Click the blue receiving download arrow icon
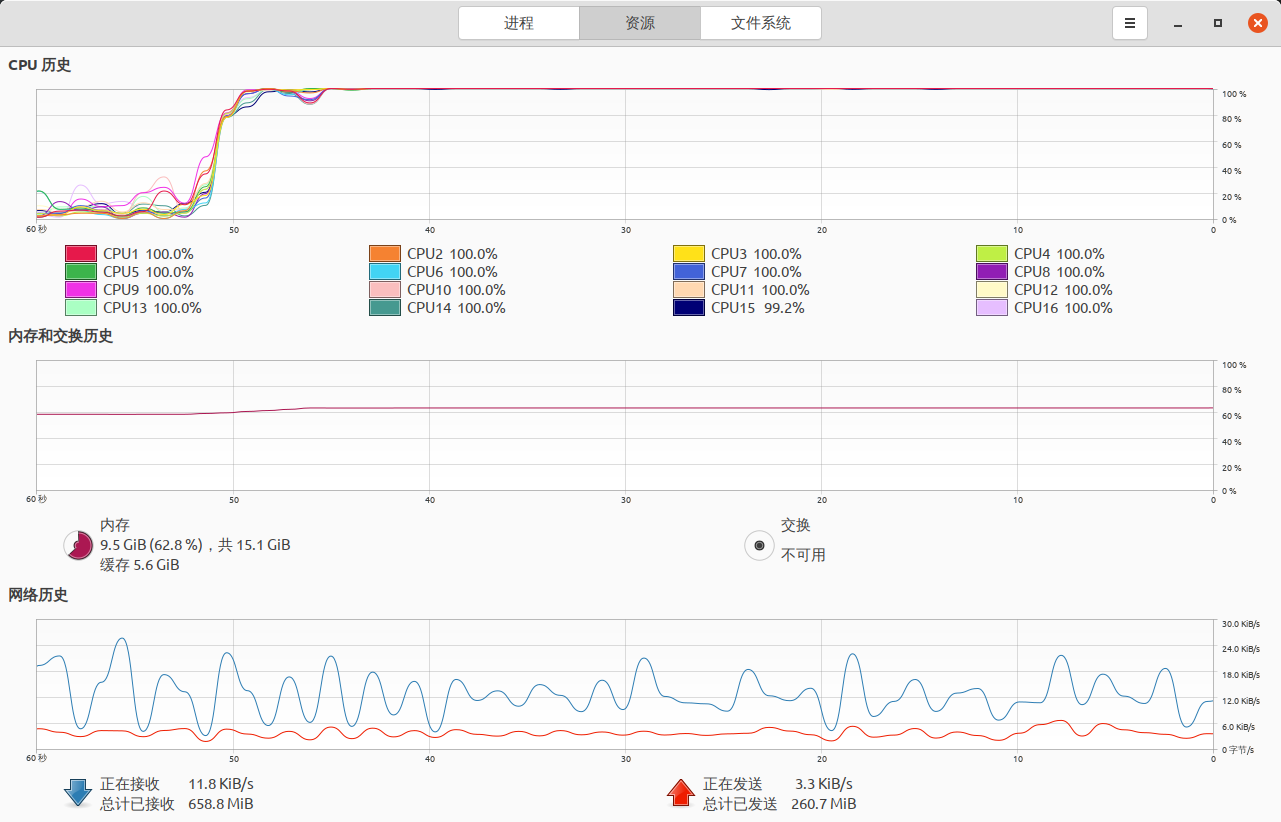This screenshot has height=822, width=1281. coord(78,793)
